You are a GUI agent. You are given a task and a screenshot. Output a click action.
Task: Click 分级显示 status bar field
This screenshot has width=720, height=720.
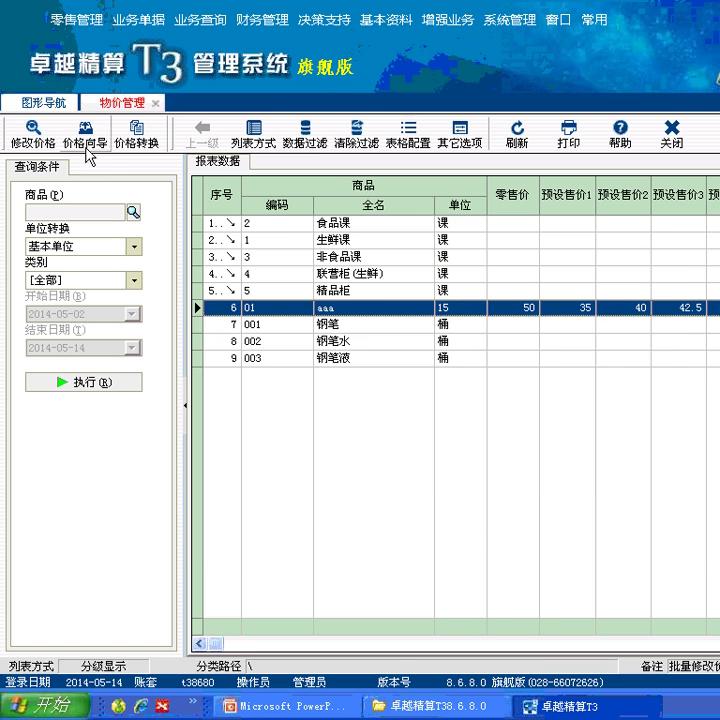[104, 666]
